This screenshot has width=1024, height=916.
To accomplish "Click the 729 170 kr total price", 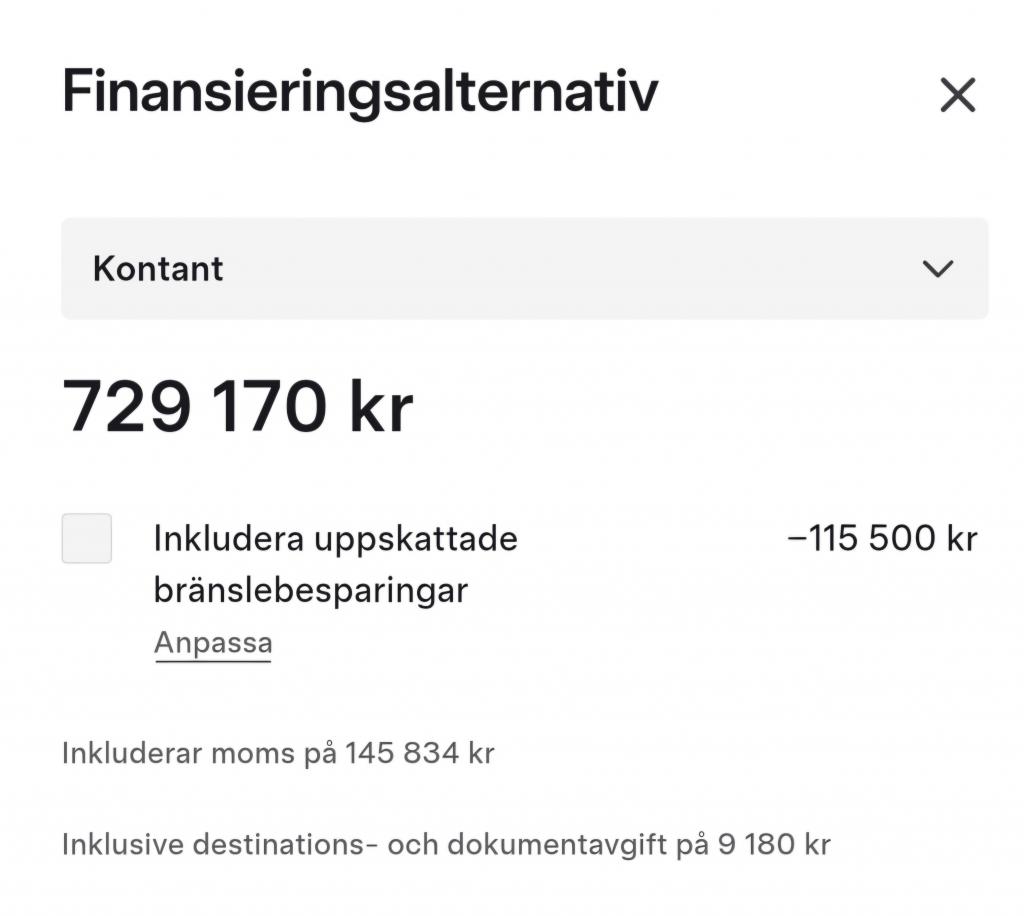I will (x=237, y=407).
